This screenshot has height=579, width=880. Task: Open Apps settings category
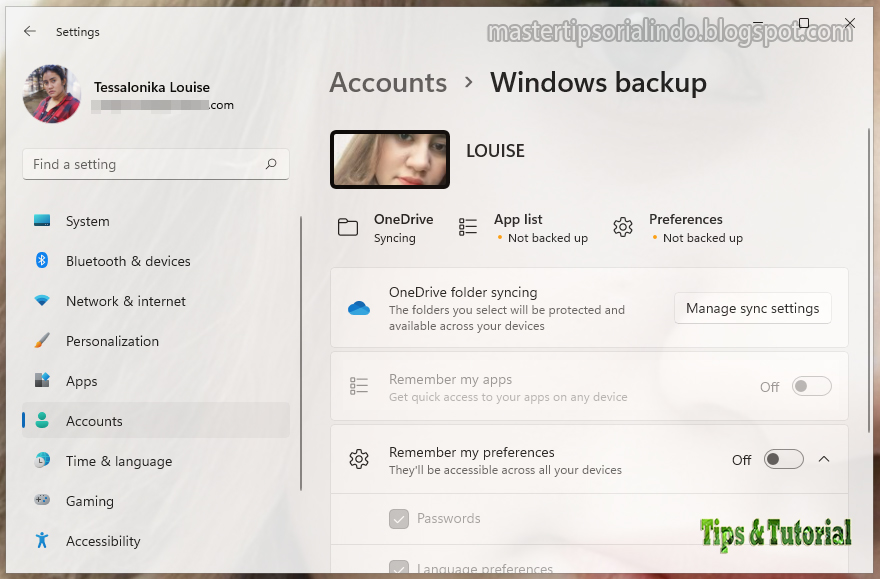[x=156, y=381]
